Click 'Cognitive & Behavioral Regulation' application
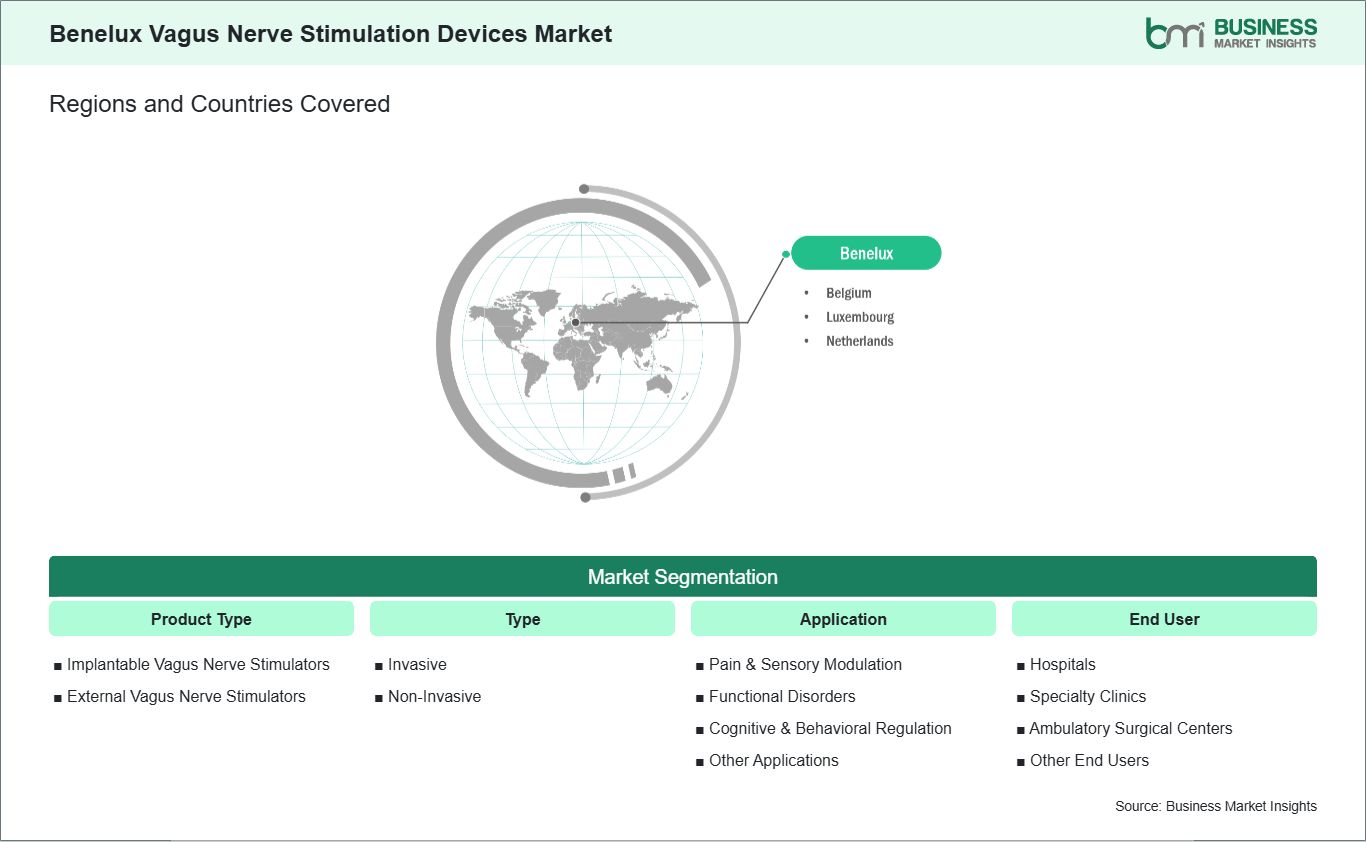Screen dimensions: 1366x842 [x=830, y=728]
